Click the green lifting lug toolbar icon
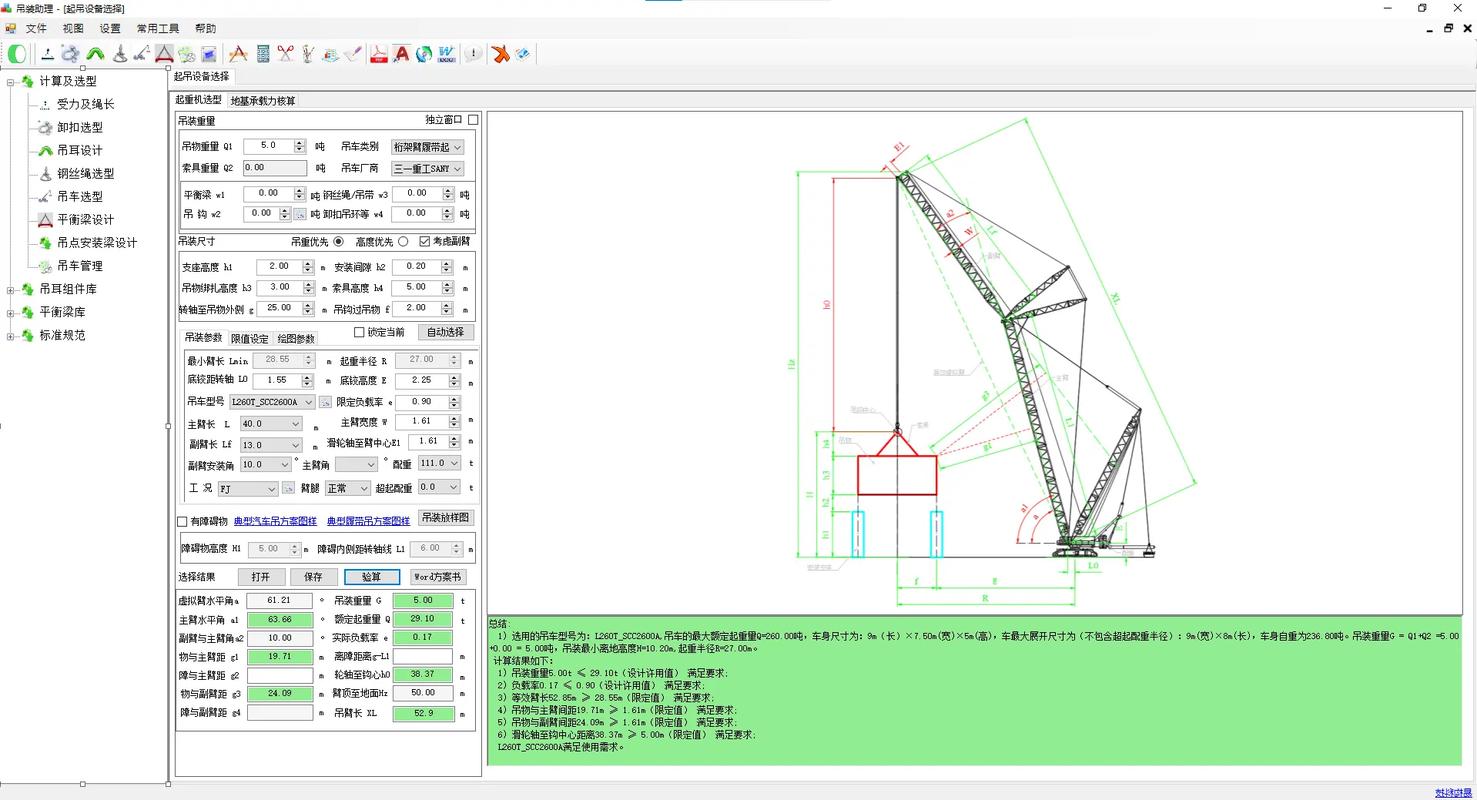Viewport: 1477px width, 800px height. 95,54
